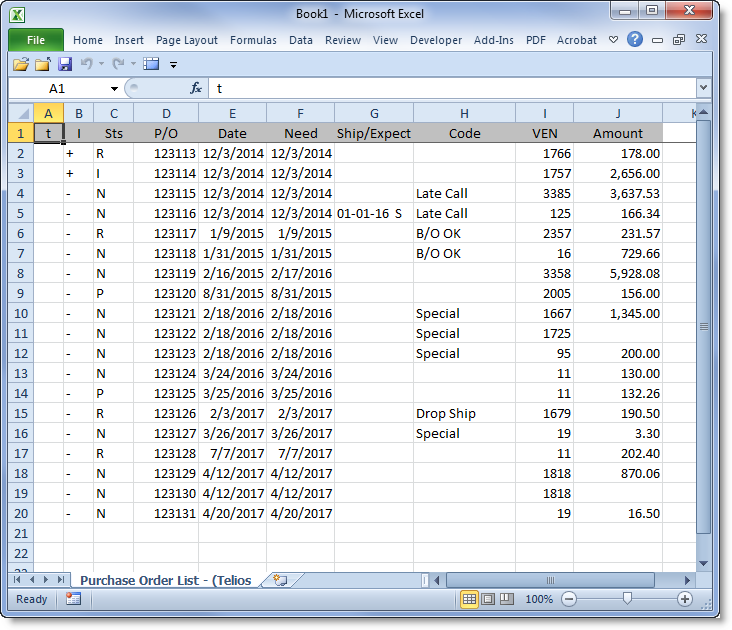The image size is (732, 630).
Task: Click the green File button
Action: [x=36, y=40]
